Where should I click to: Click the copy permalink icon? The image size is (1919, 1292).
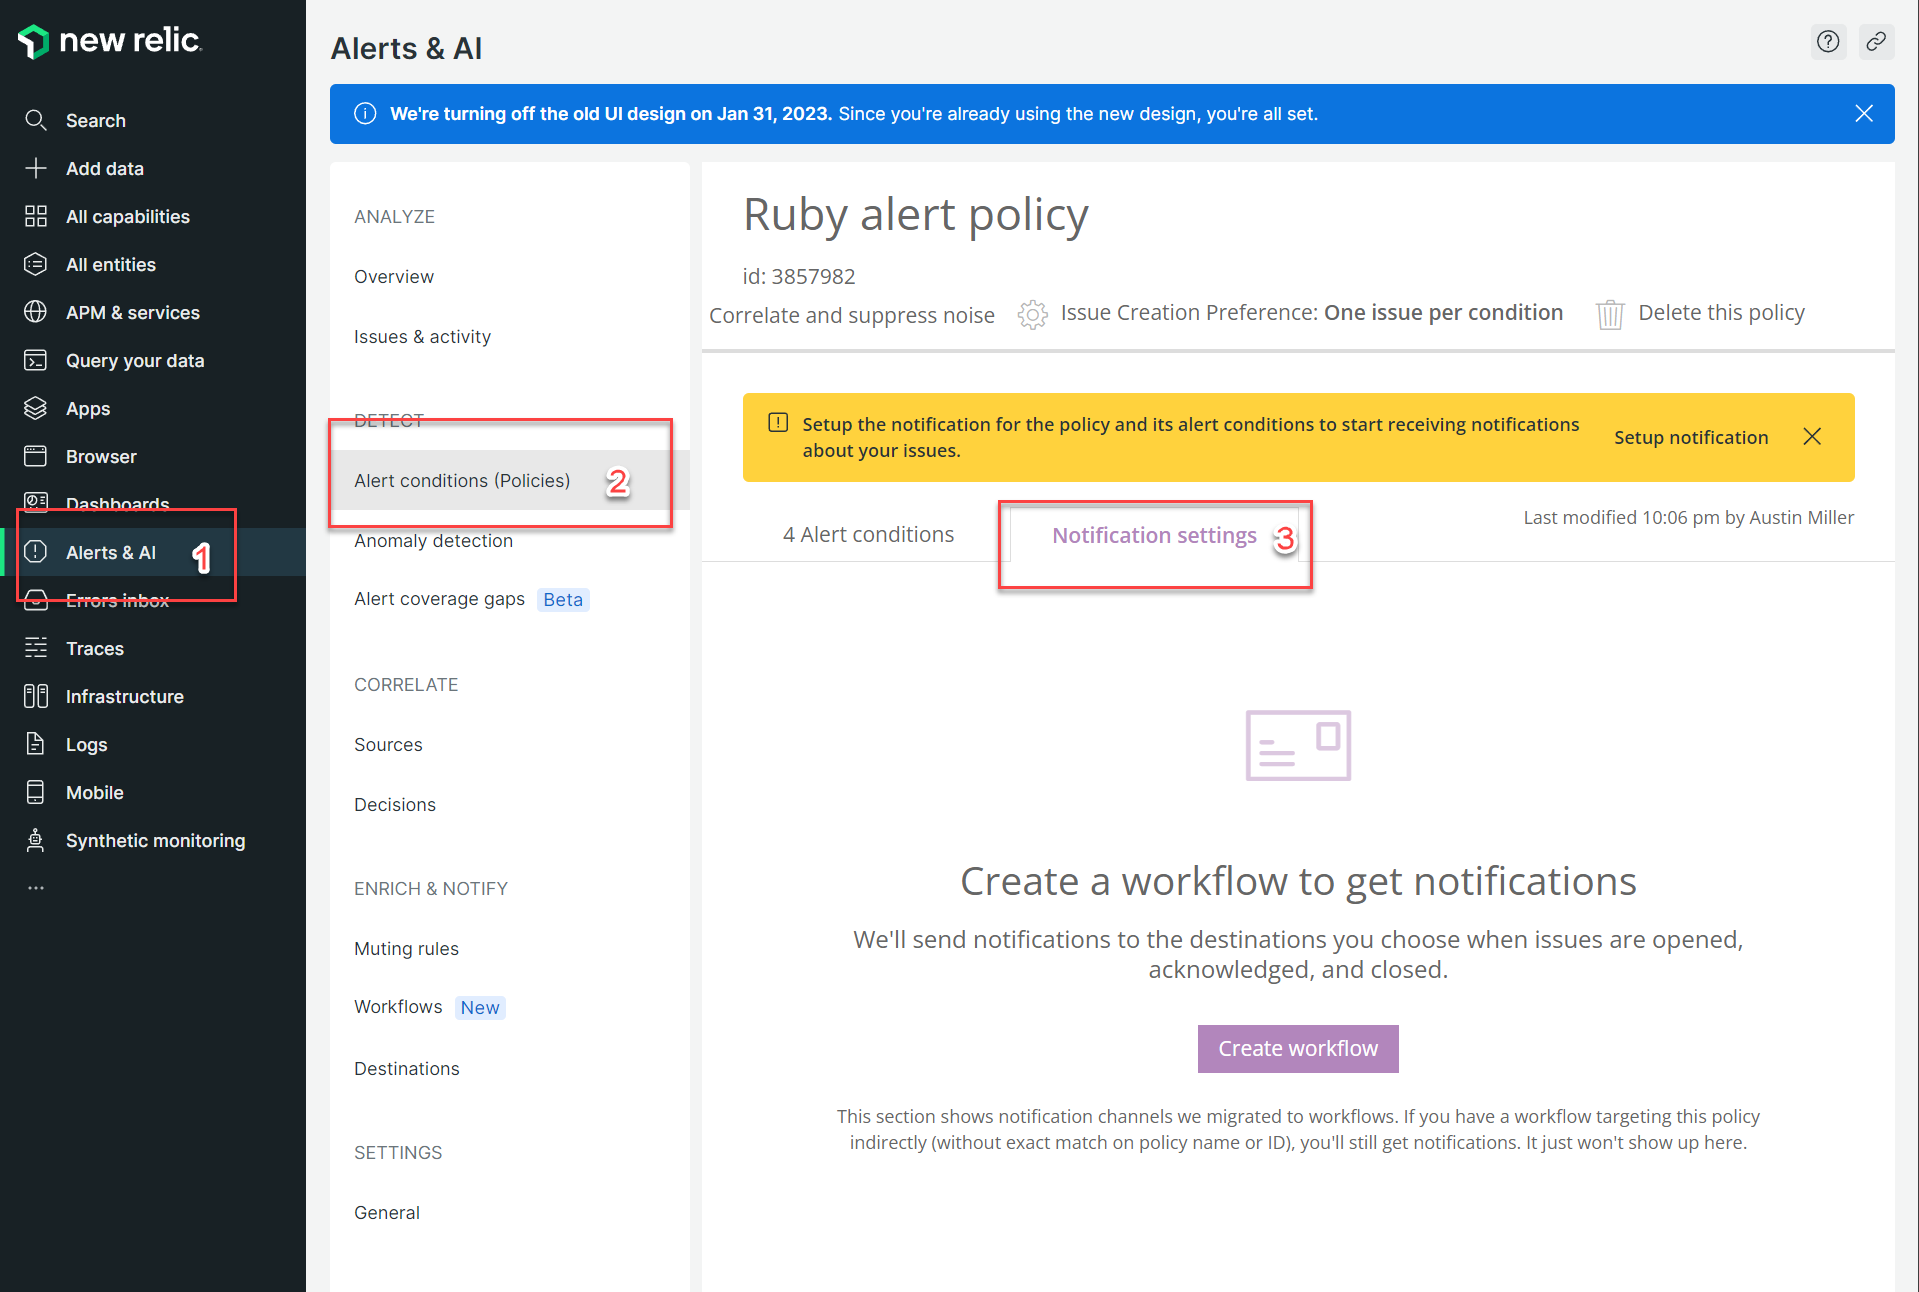click(1876, 42)
